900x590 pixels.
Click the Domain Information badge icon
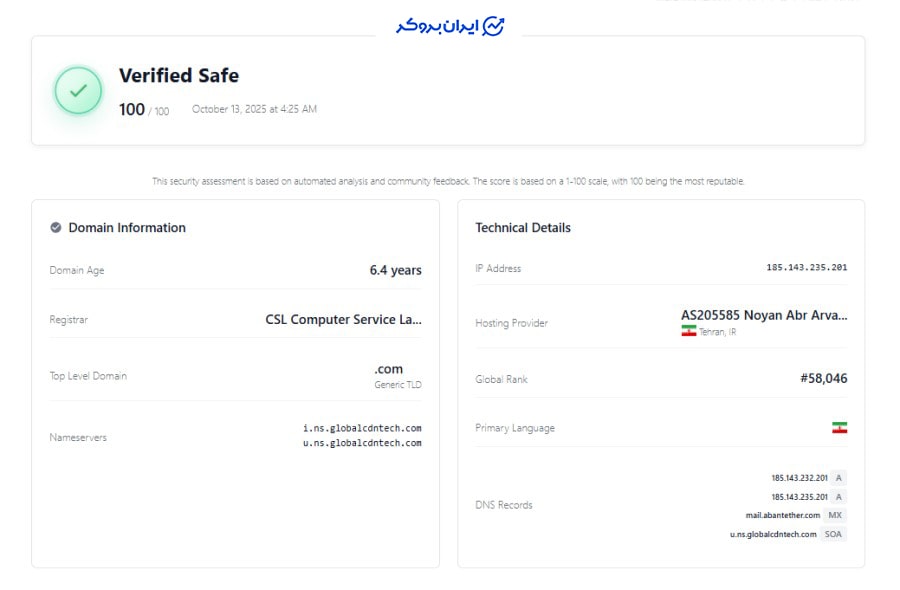56,228
